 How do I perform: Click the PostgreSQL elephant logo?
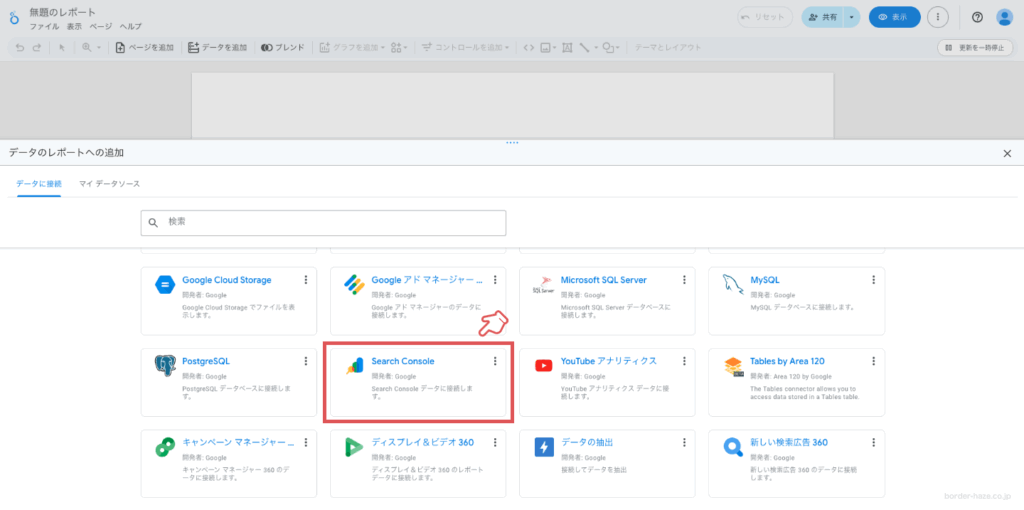(x=165, y=366)
